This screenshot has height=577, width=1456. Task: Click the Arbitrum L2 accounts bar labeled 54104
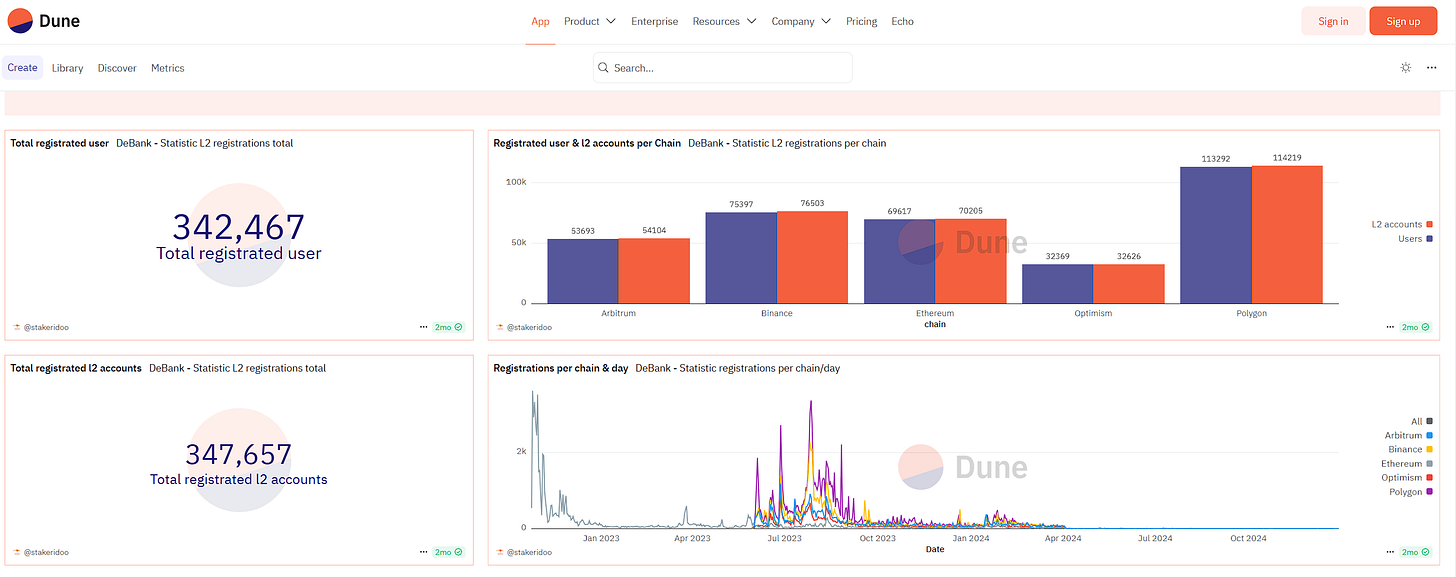coord(654,270)
